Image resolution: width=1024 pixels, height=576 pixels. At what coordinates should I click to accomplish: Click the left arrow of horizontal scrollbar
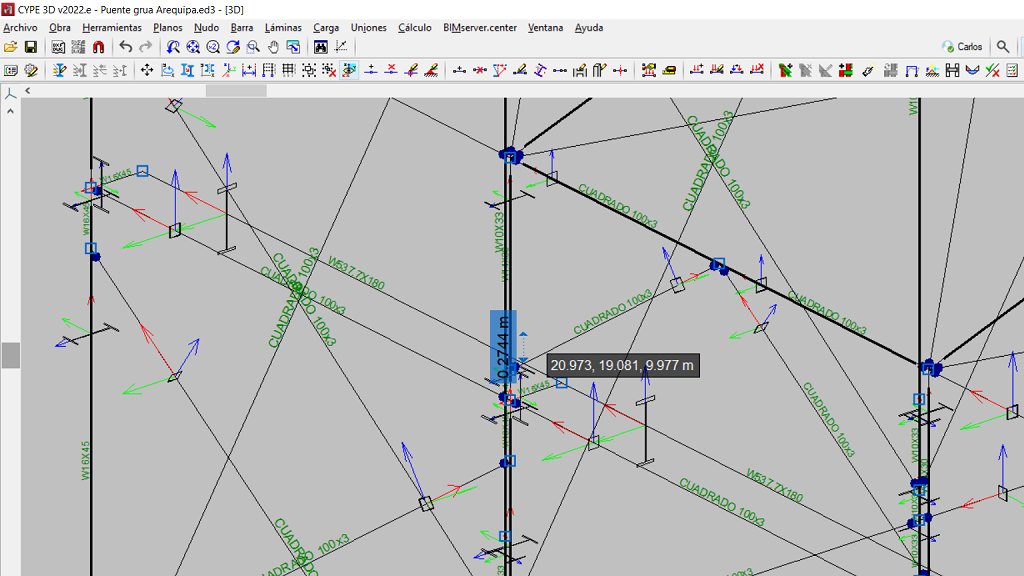[x=27, y=91]
